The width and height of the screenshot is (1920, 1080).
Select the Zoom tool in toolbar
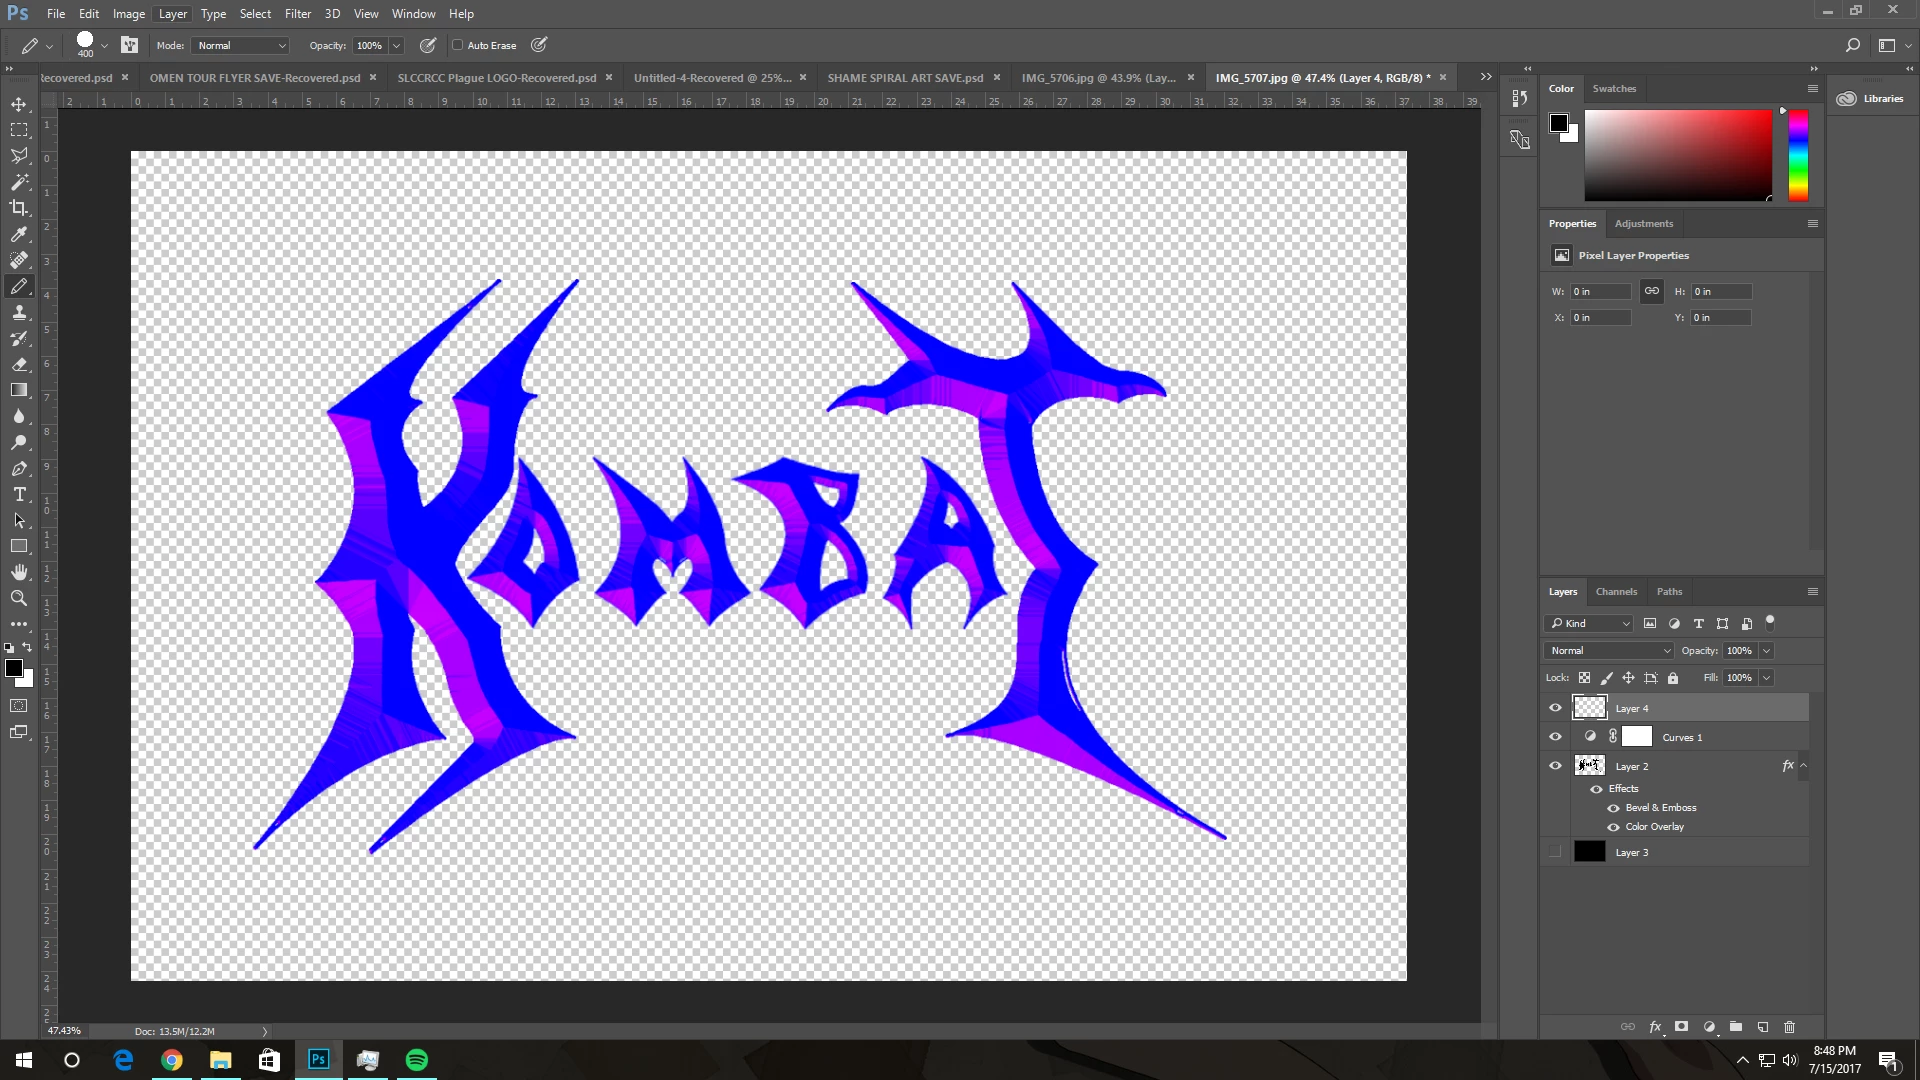[19, 598]
